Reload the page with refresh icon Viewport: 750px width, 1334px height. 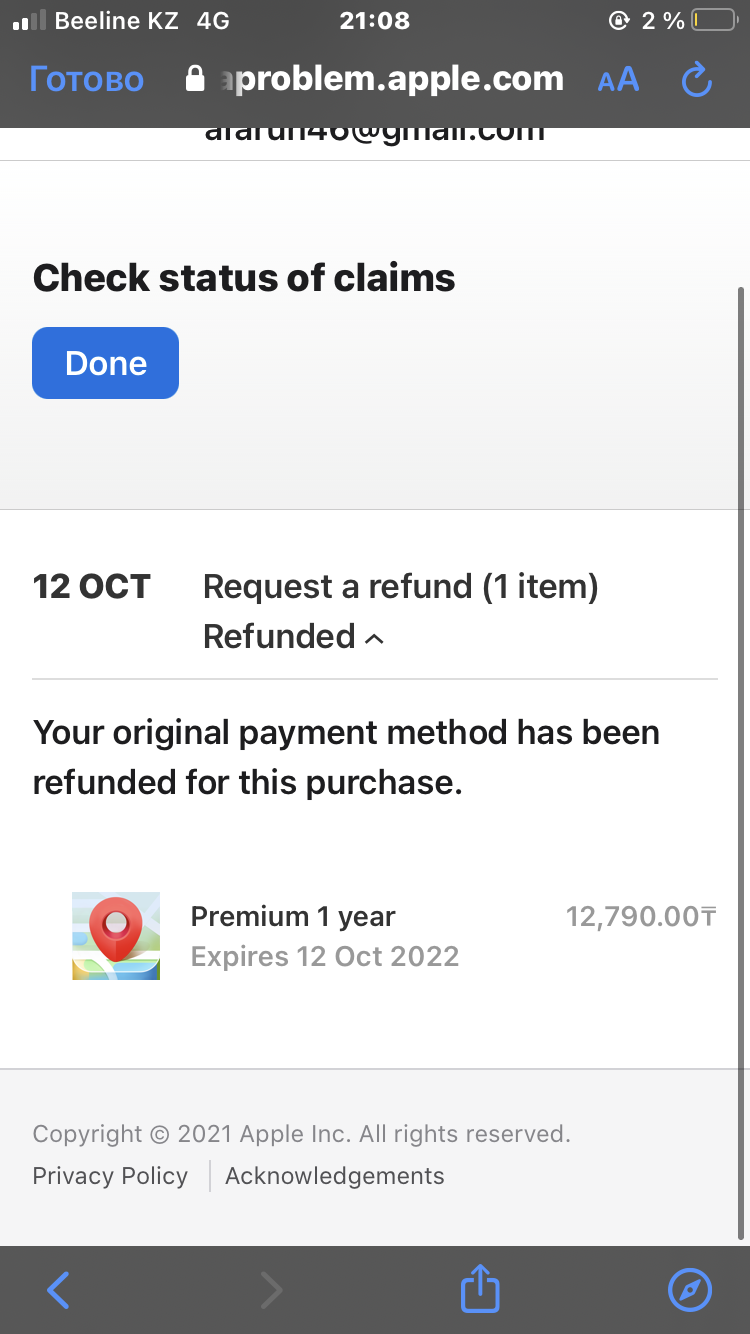tap(696, 80)
